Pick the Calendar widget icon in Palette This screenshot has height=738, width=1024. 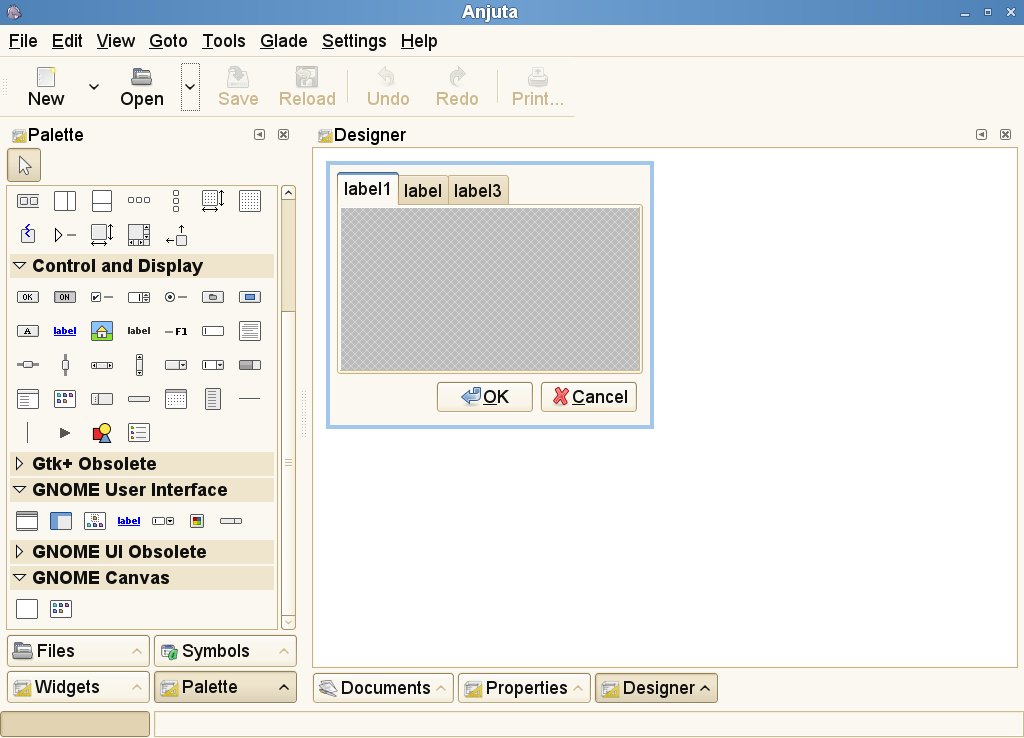(x=176, y=399)
